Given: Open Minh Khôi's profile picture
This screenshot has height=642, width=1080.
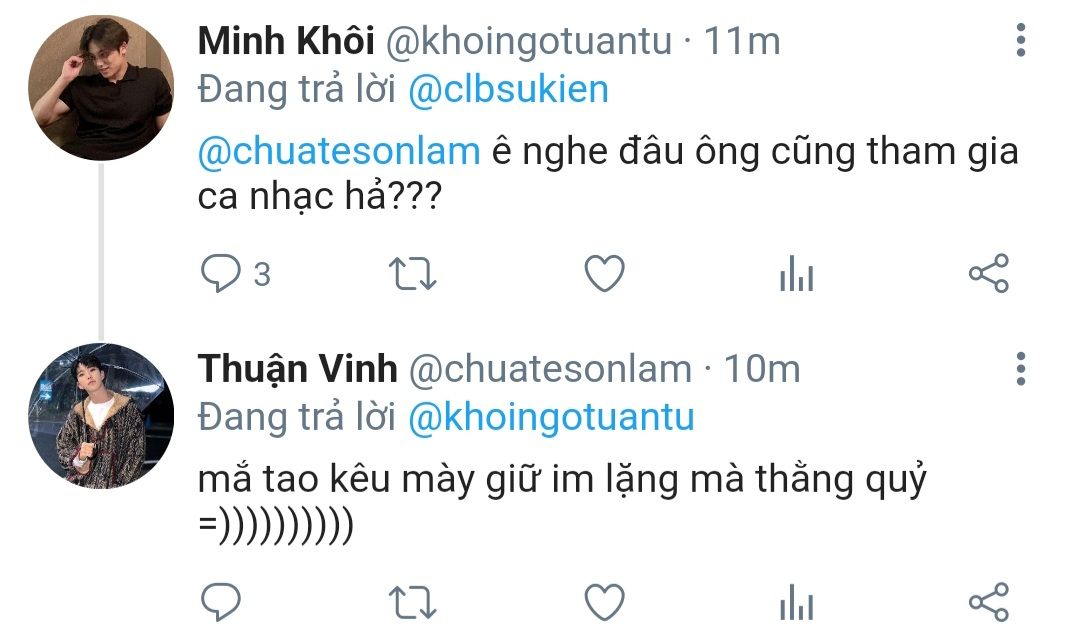Looking at the screenshot, I should [x=101, y=88].
